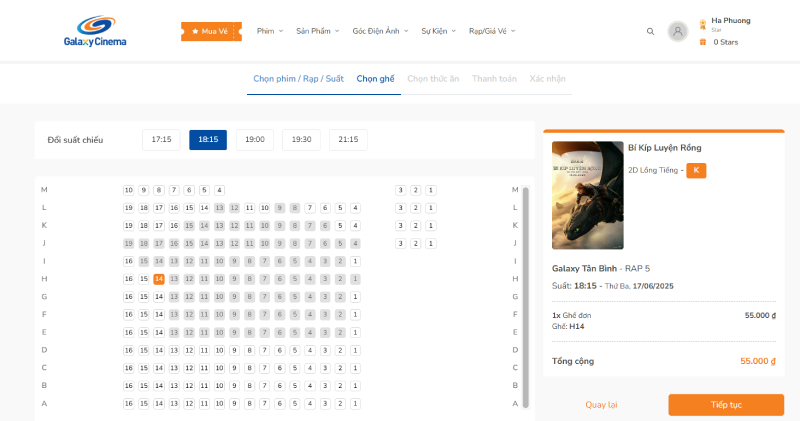The height and width of the screenshot is (421, 800).
Task: Expand the Phim dropdown menu
Action: [x=270, y=31]
